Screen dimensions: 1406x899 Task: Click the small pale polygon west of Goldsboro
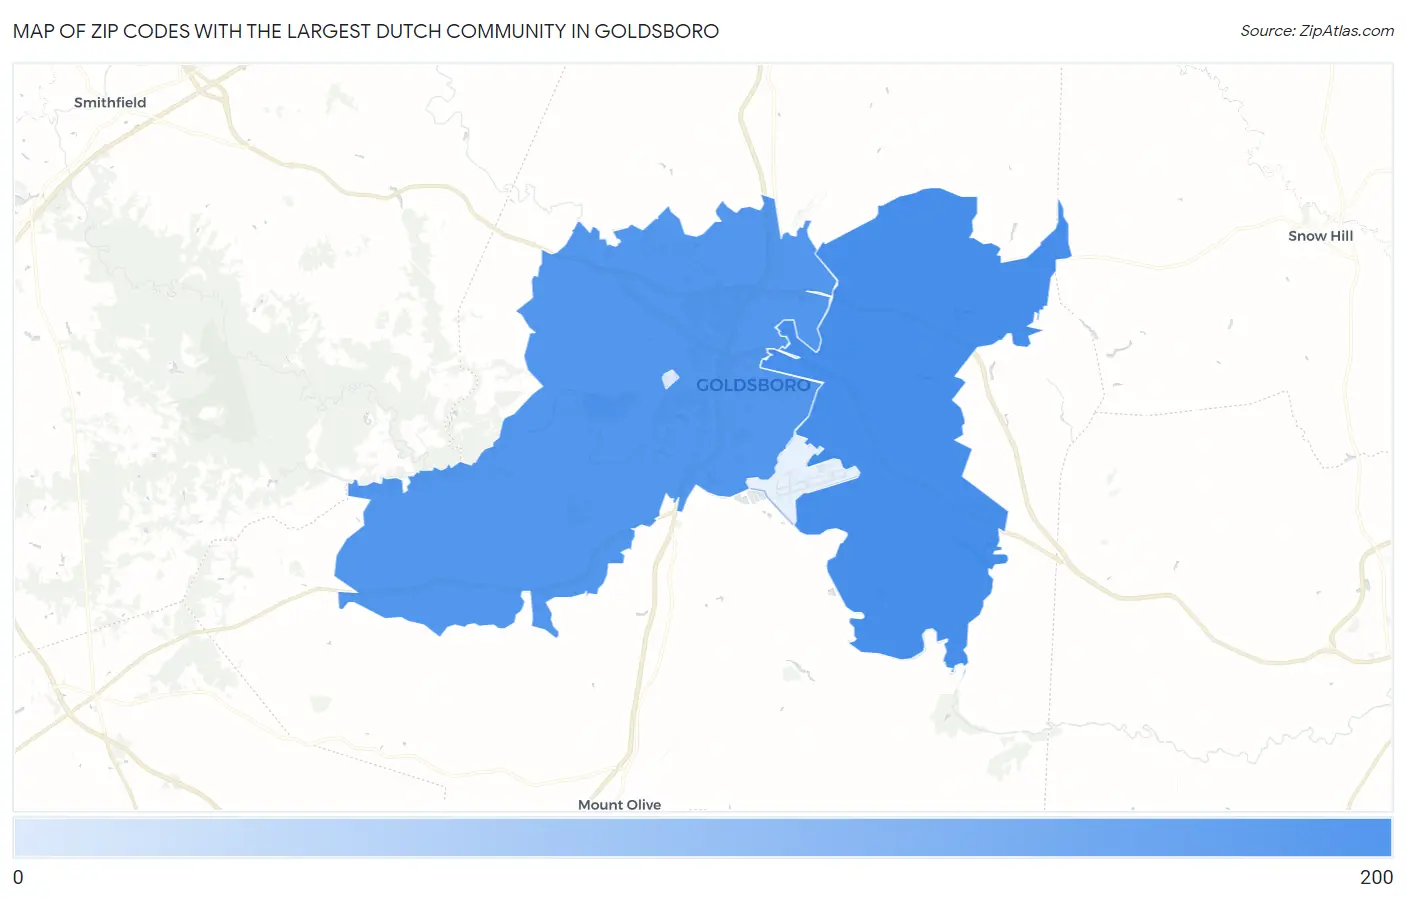pos(670,379)
